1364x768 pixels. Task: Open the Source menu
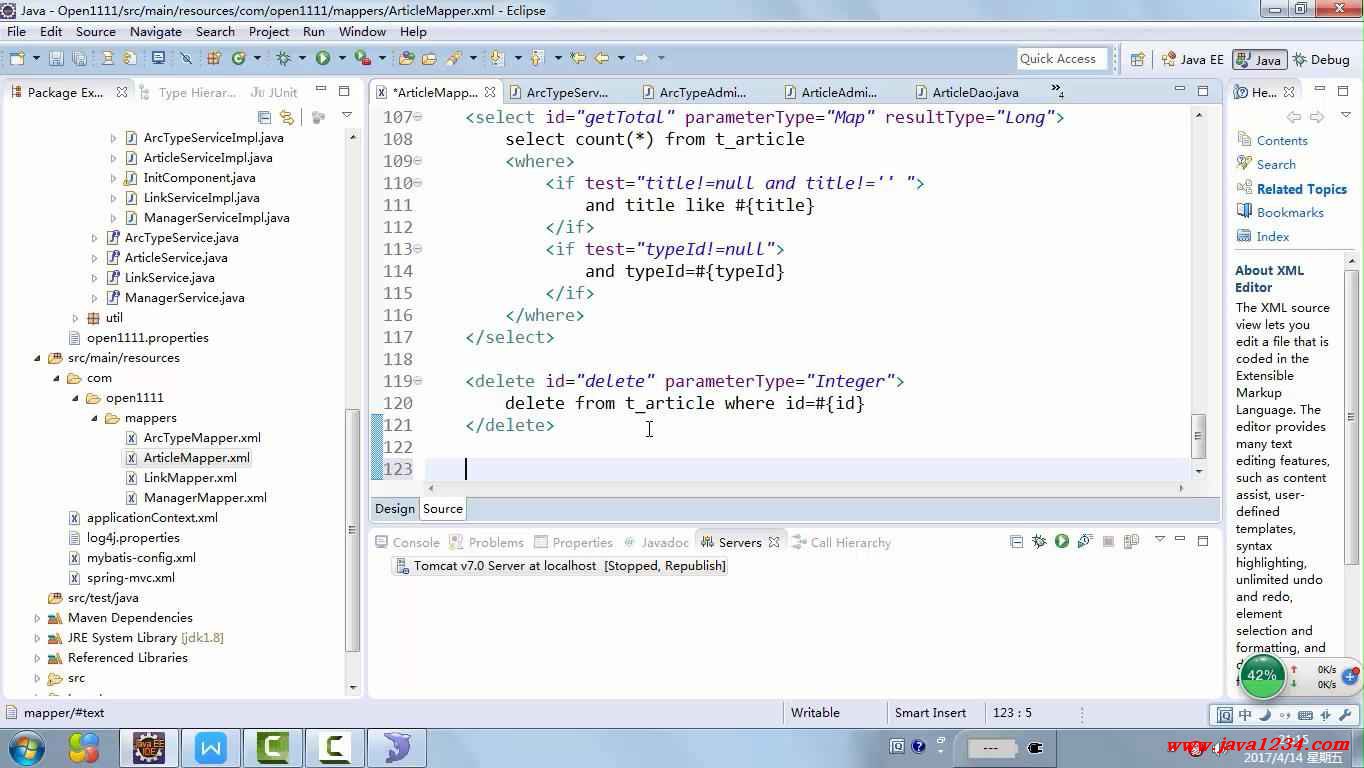(x=96, y=31)
